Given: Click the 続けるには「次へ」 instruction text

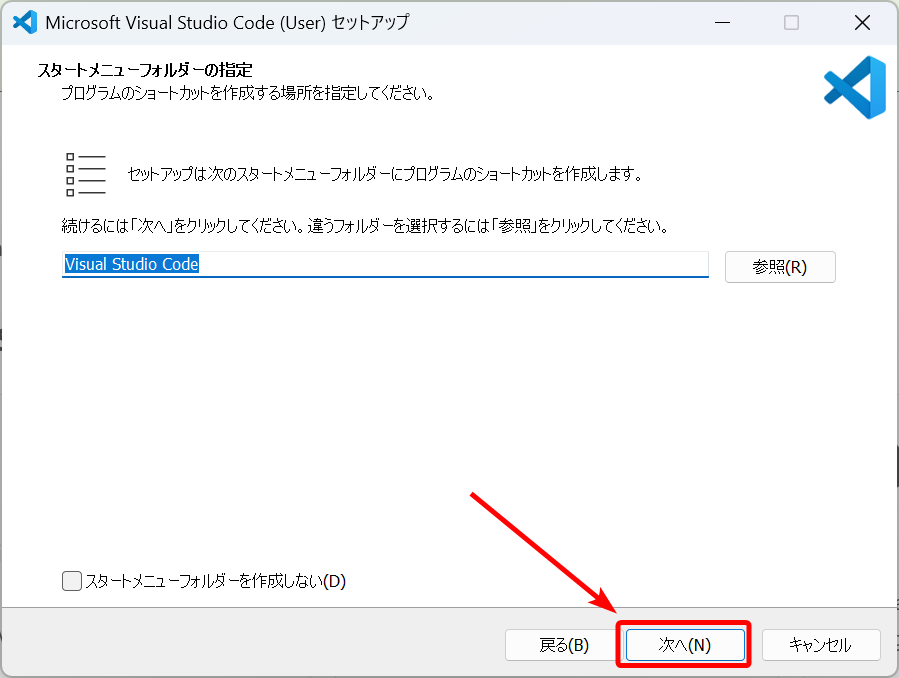Looking at the screenshot, I should pos(365,226).
